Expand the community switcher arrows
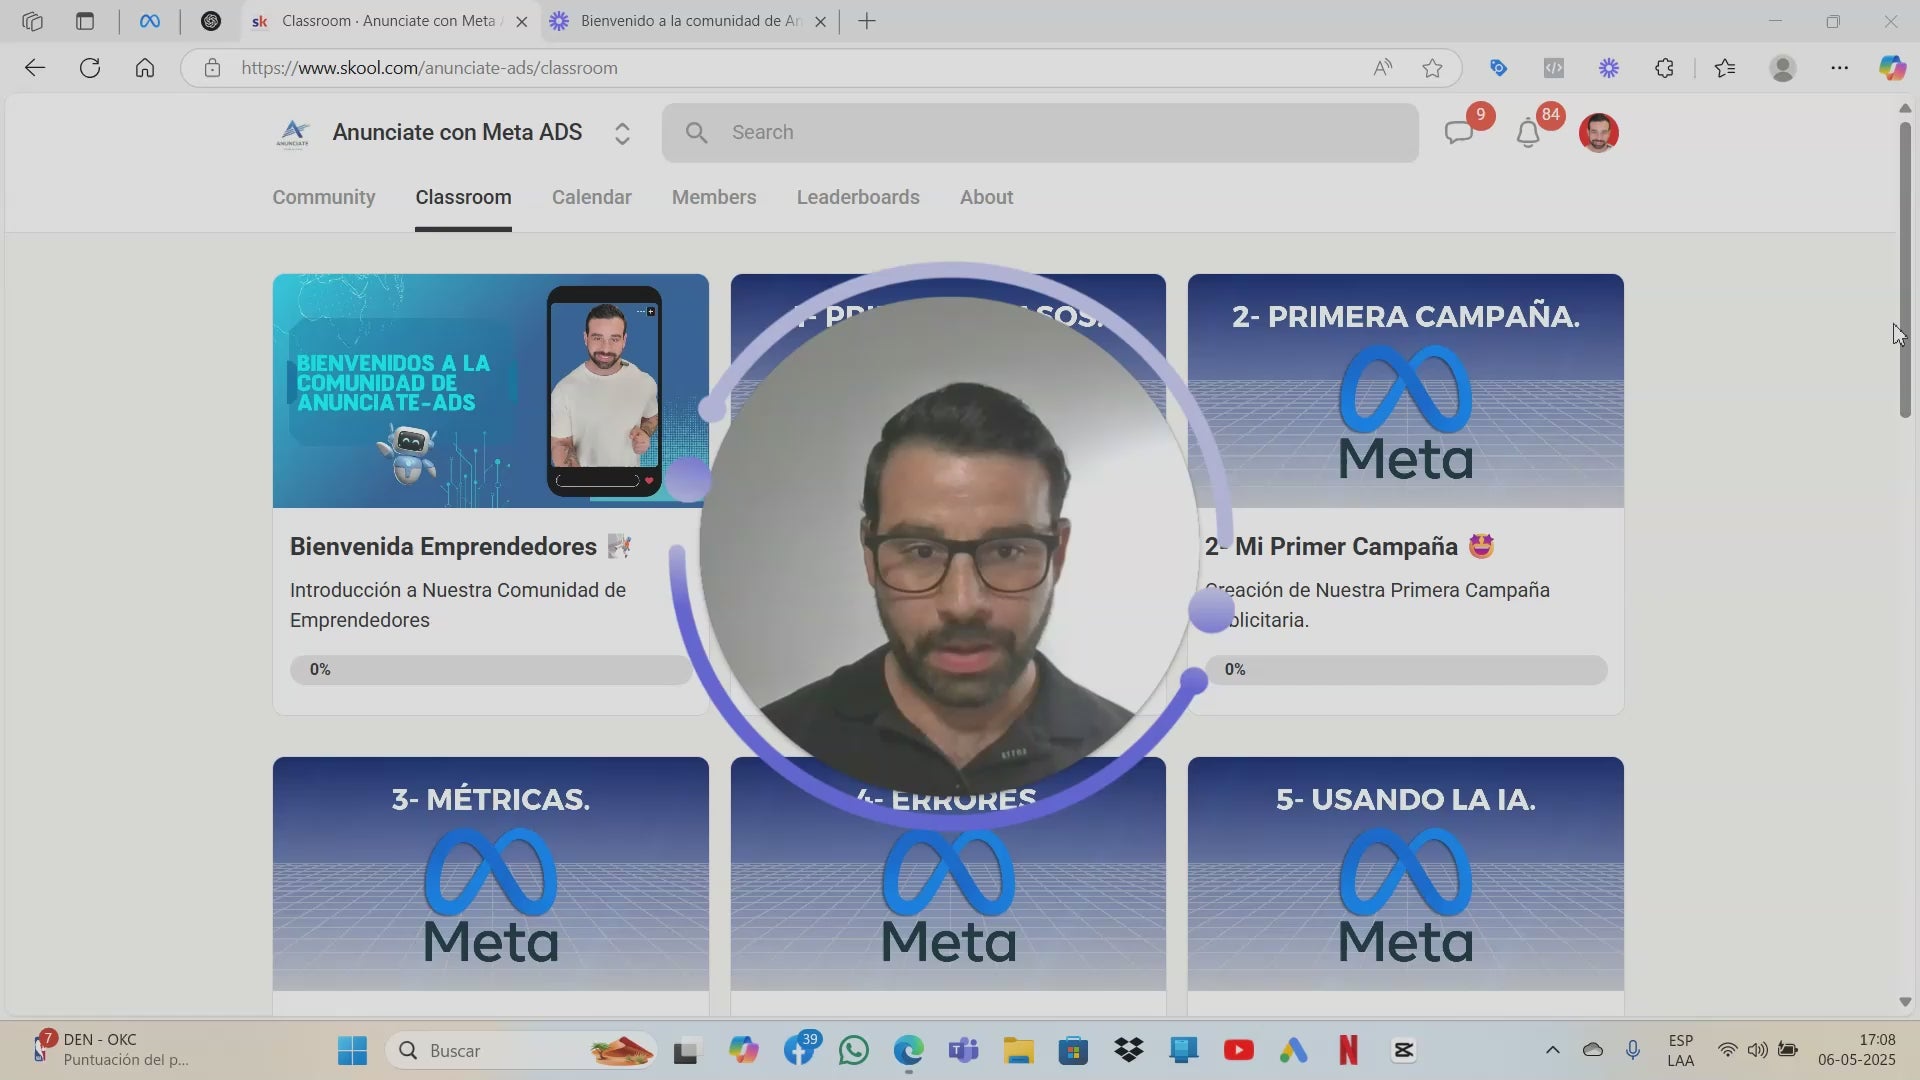 coord(622,133)
